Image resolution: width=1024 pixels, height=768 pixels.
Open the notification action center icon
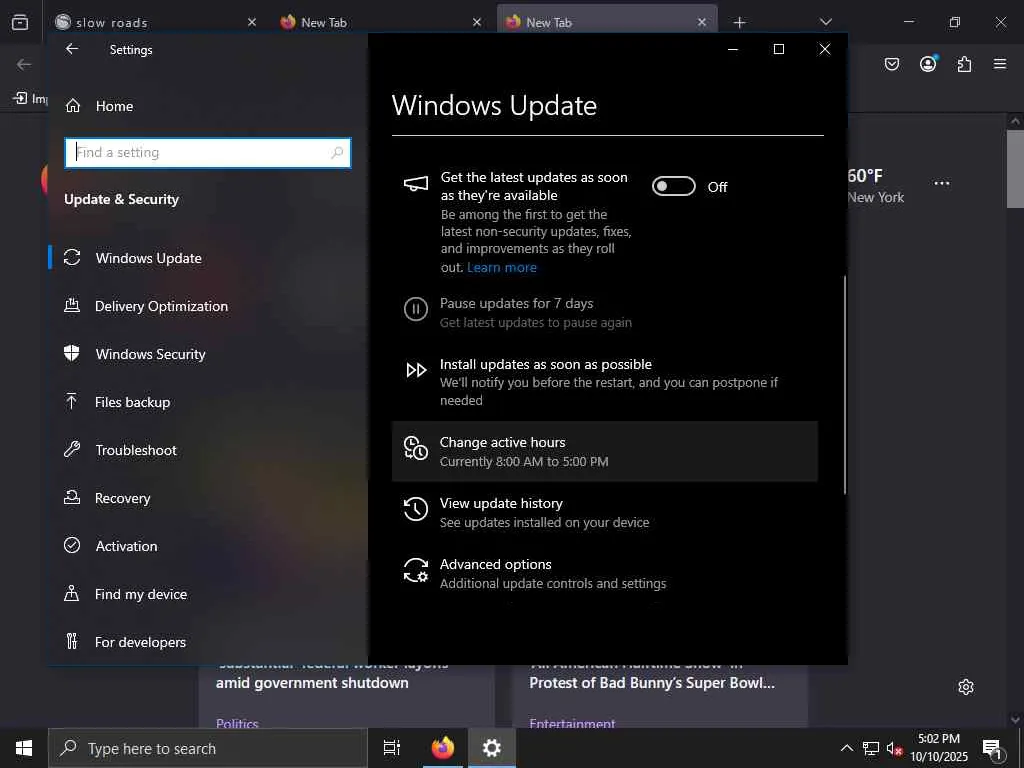click(x=992, y=749)
